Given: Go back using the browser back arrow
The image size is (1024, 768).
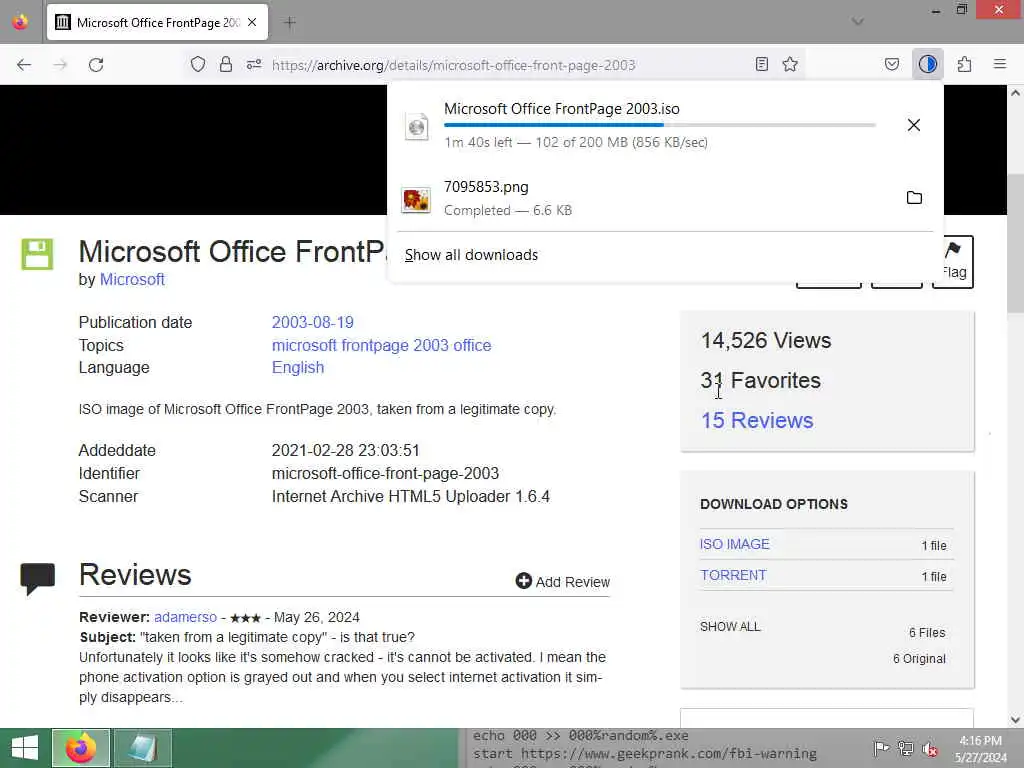Looking at the screenshot, I should [x=24, y=65].
